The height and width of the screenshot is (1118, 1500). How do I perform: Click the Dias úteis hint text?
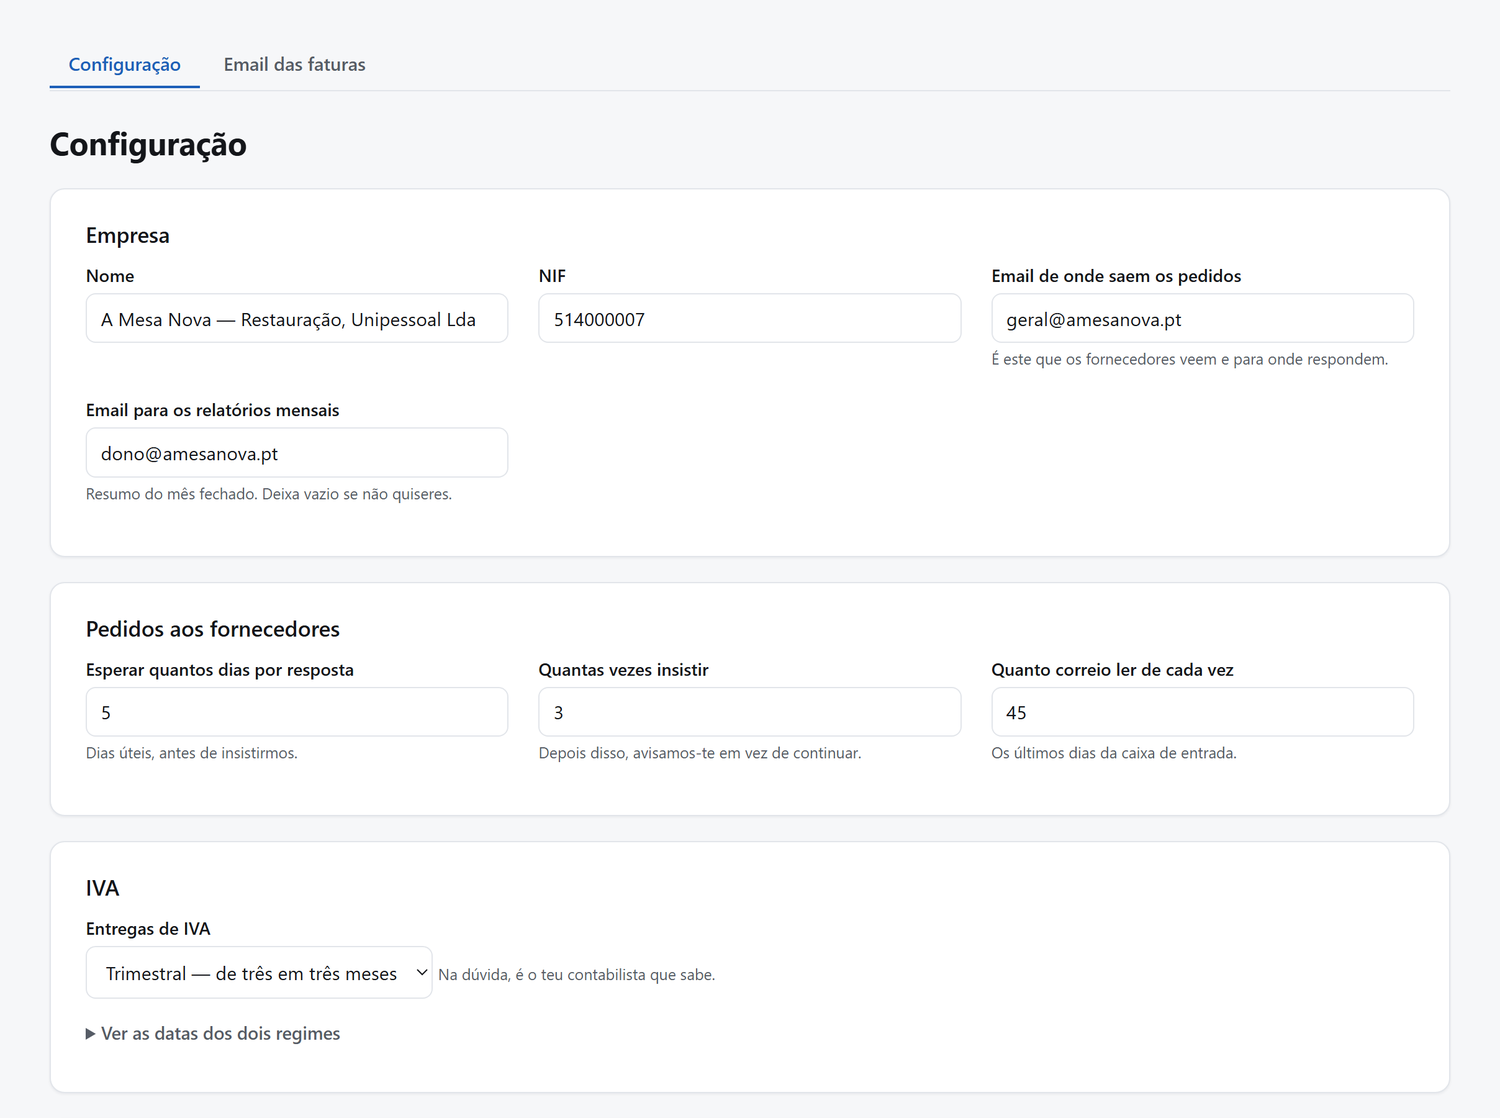(x=192, y=753)
